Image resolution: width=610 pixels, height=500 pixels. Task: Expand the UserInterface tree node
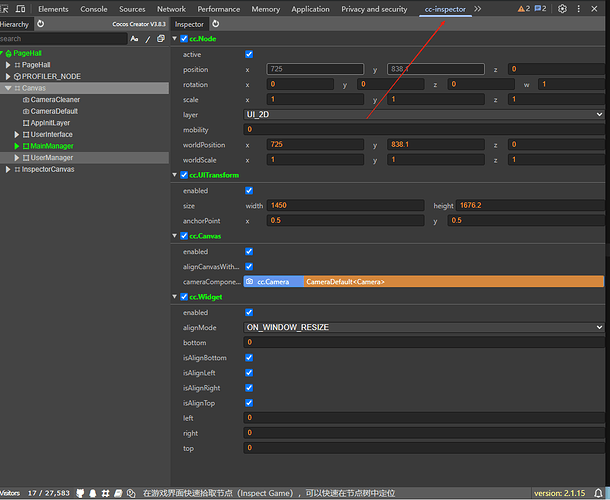tap(17, 135)
